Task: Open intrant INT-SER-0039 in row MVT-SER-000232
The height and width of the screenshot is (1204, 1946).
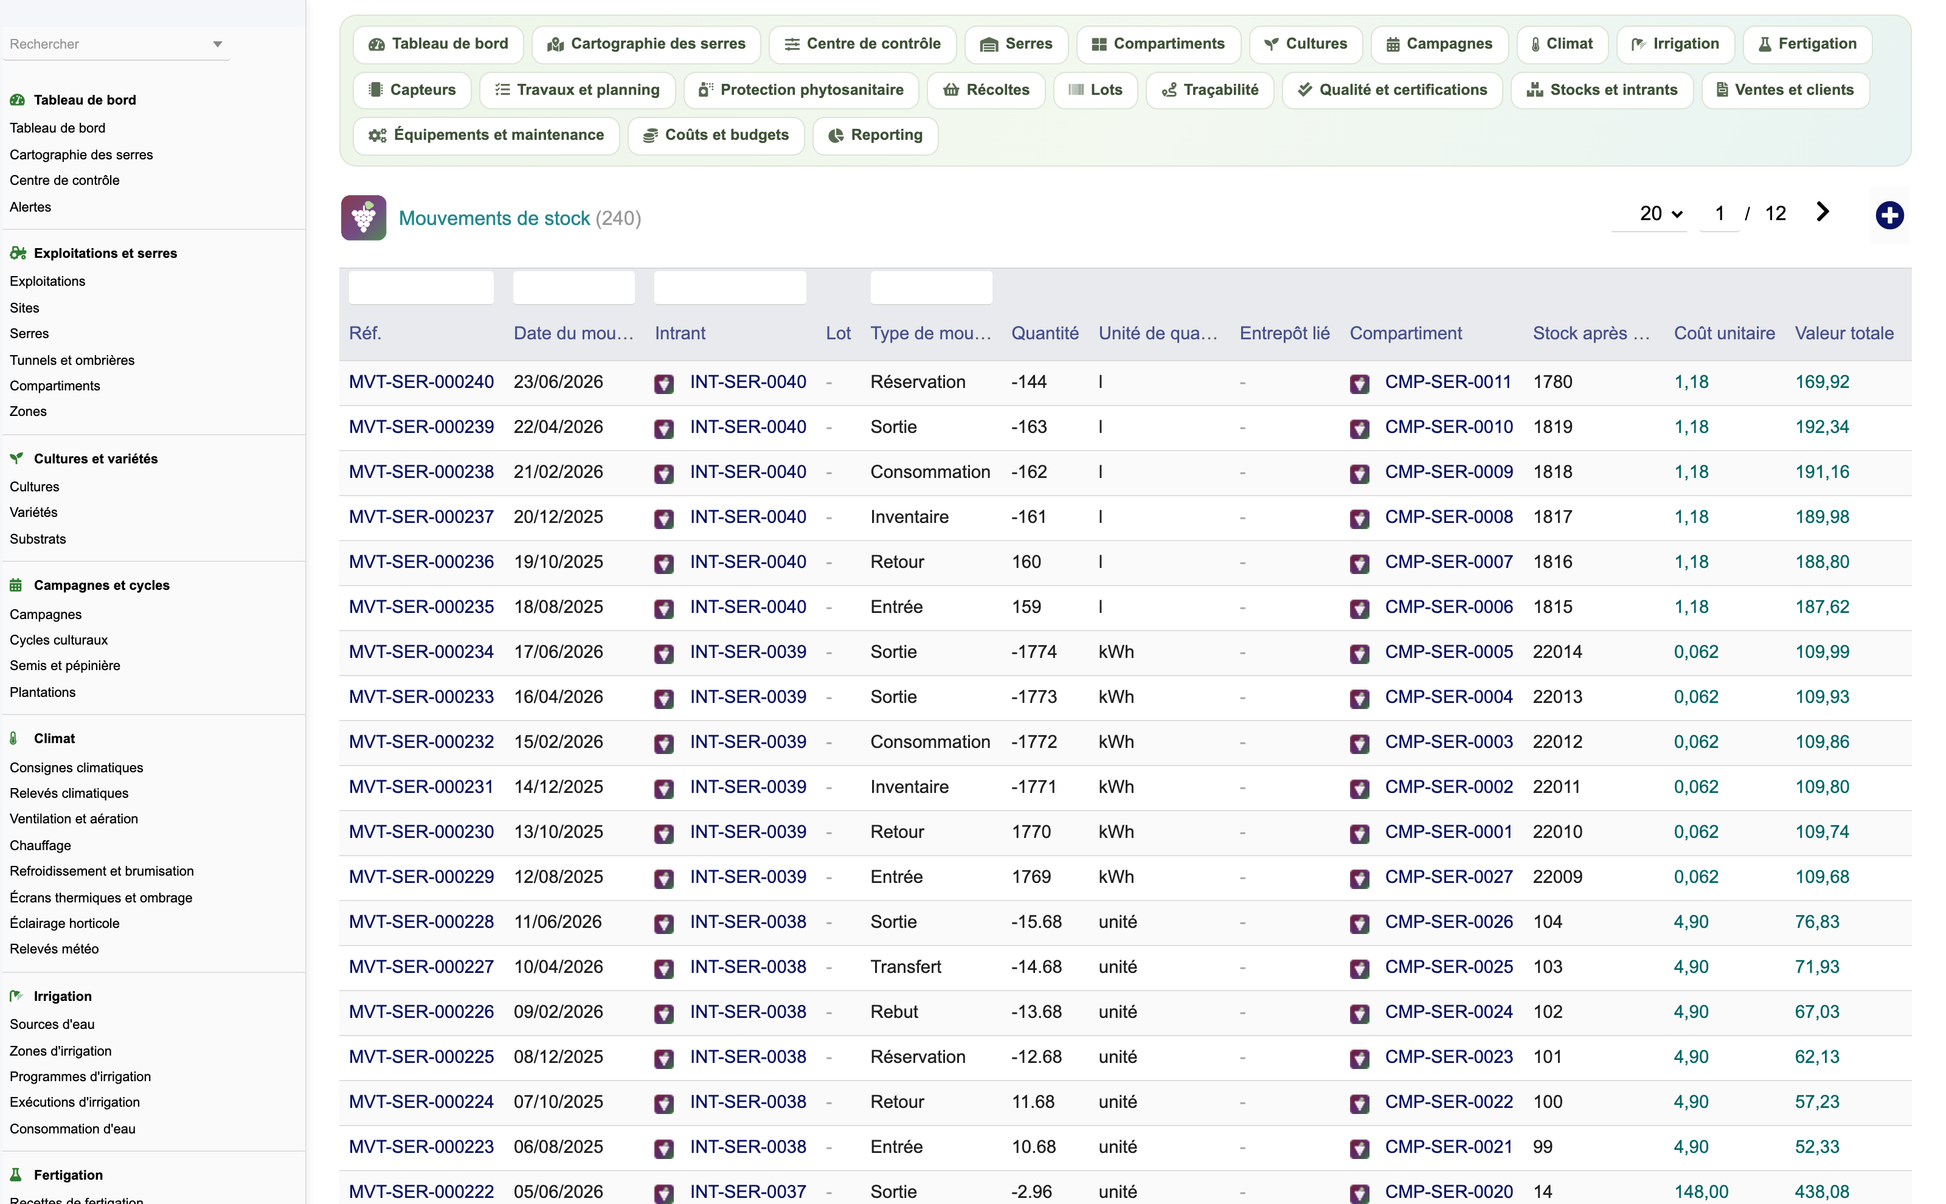Action: point(748,742)
